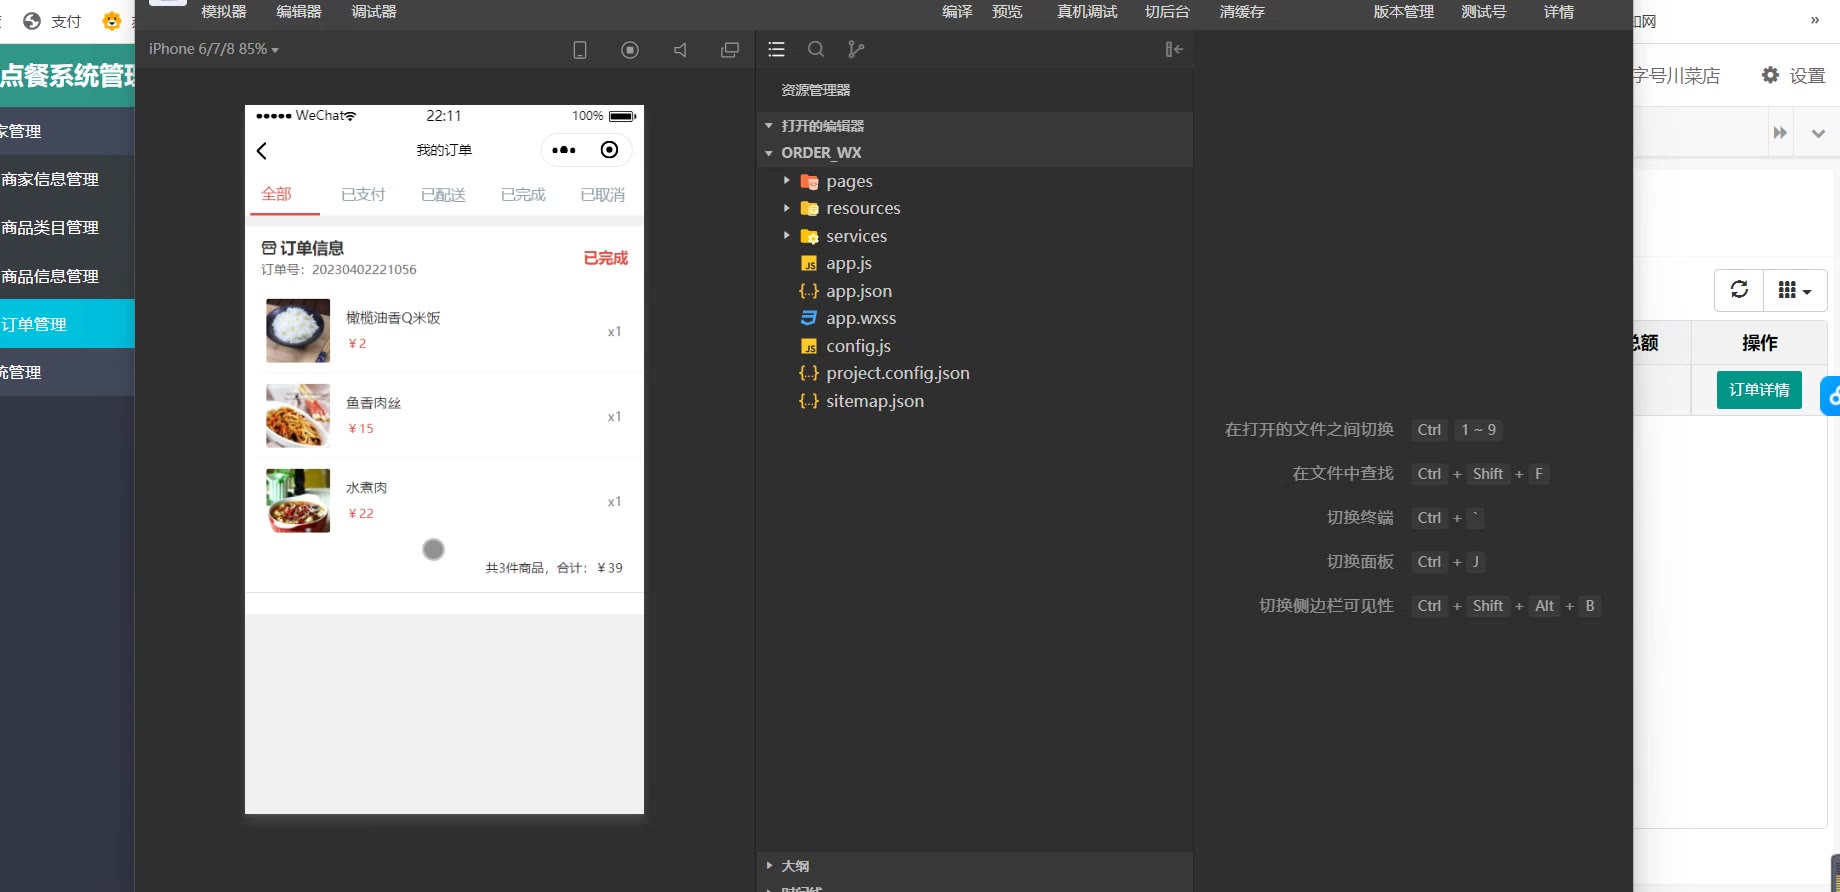Click the 清缓存 button
Image resolution: width=1840 pixels, height=892 pixels.
click(x=1242, y=11)
